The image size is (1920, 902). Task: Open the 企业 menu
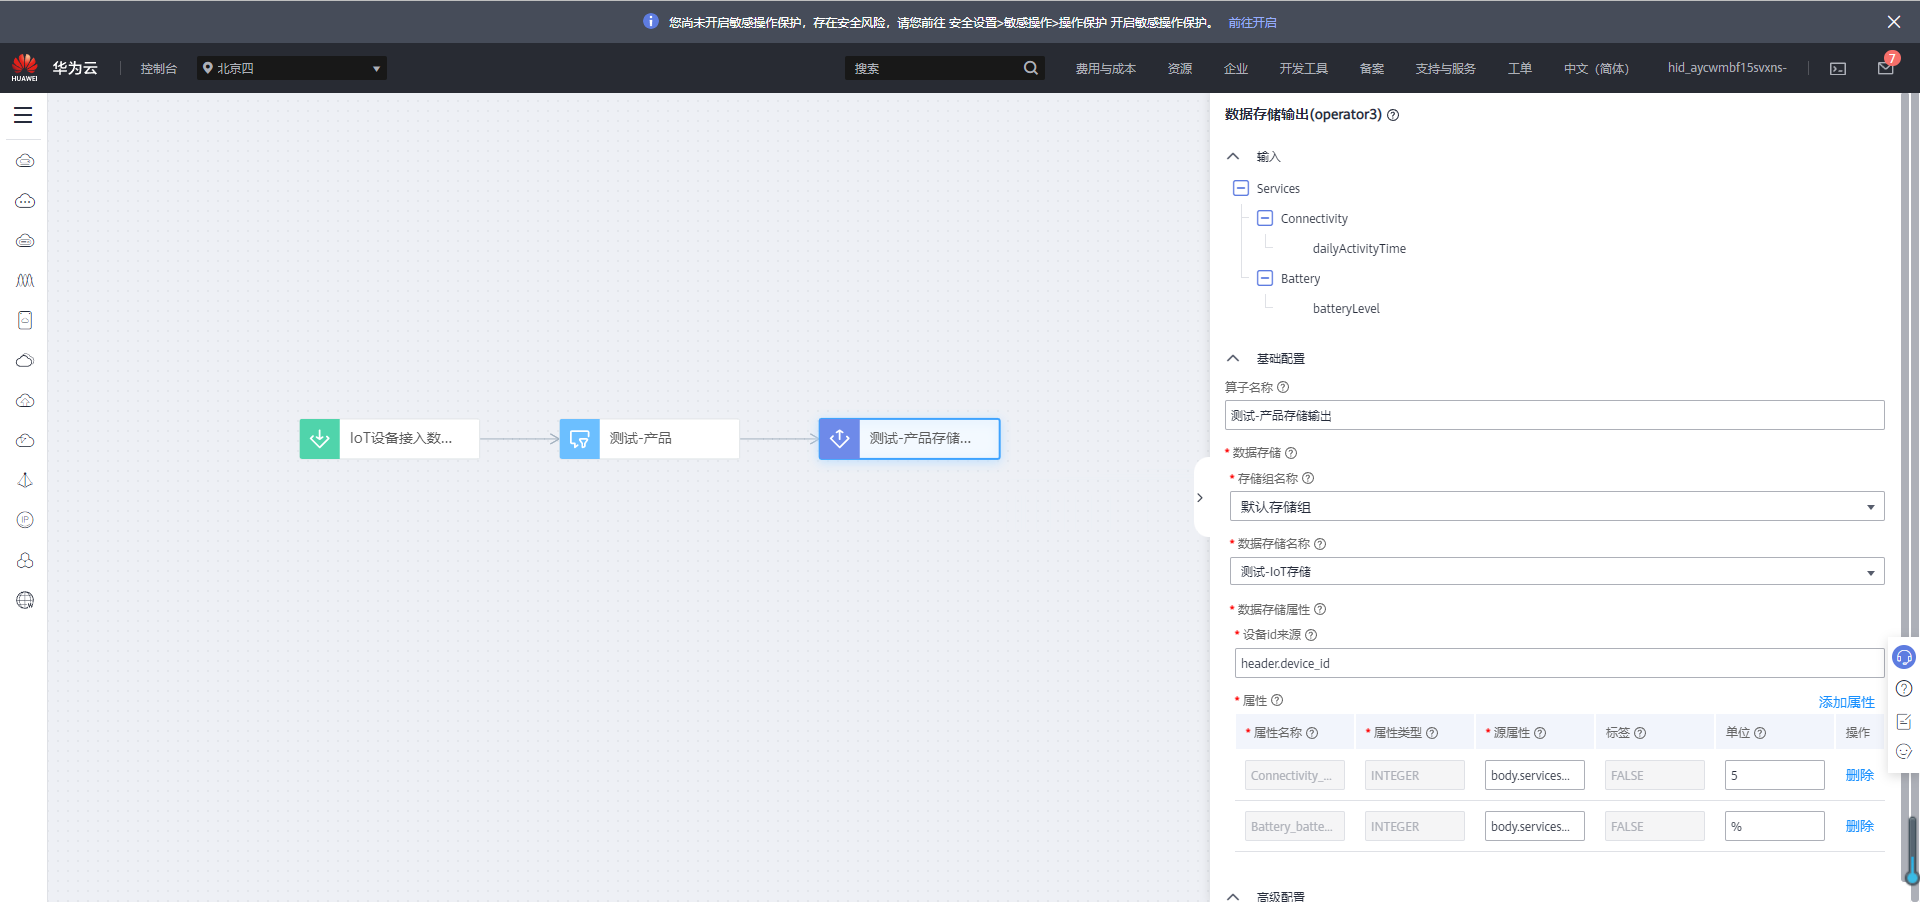[1235, 68]
